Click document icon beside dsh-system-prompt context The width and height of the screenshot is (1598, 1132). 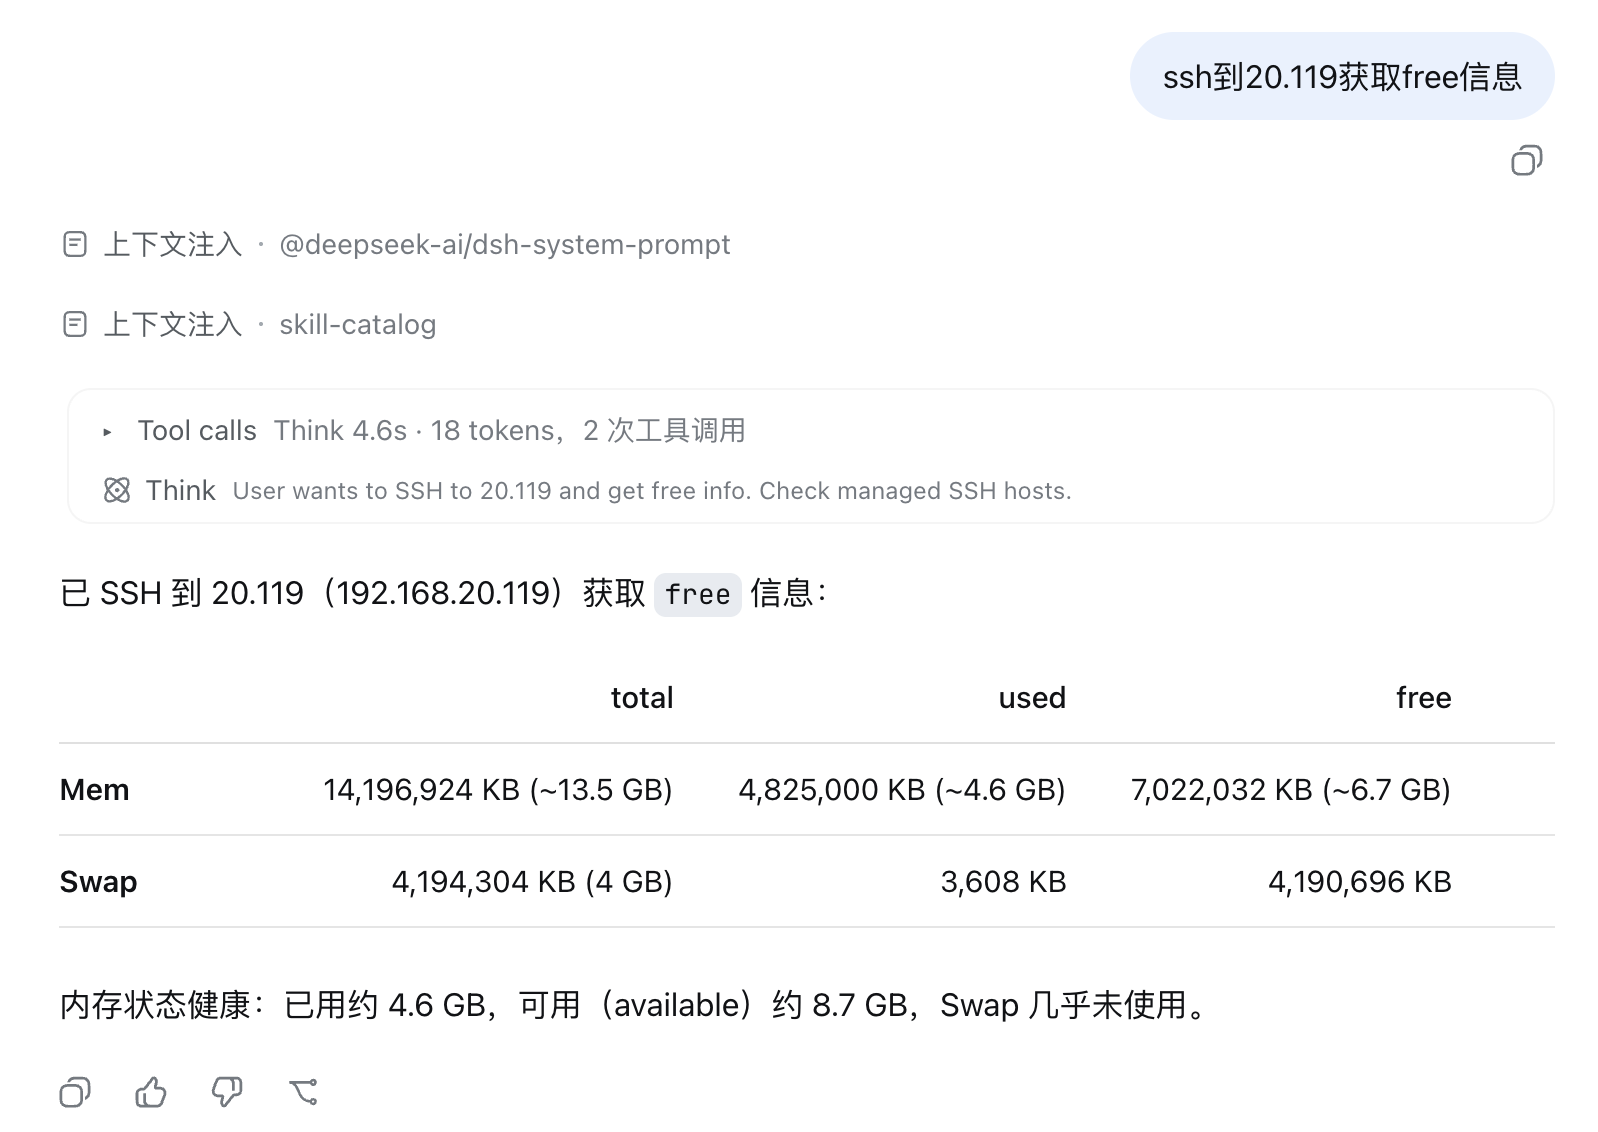coord(75,244)
